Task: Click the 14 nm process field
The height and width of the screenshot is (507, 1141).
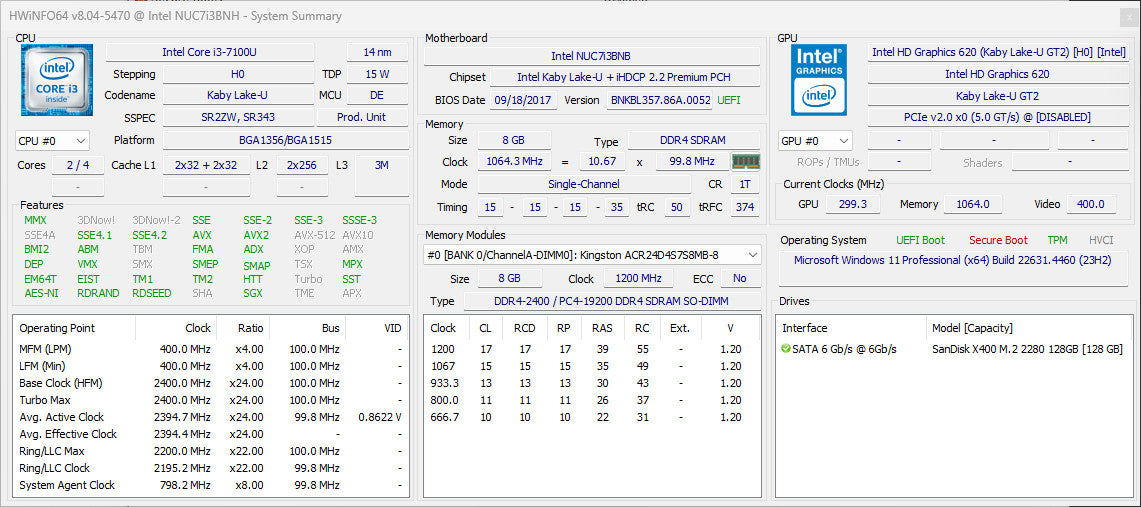Action: coord(377,52)
